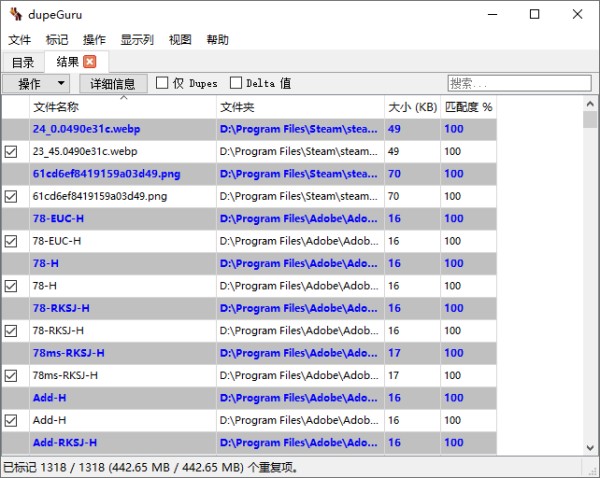
Task: Open the 标记 menu
Action: (x=57, y=39)
